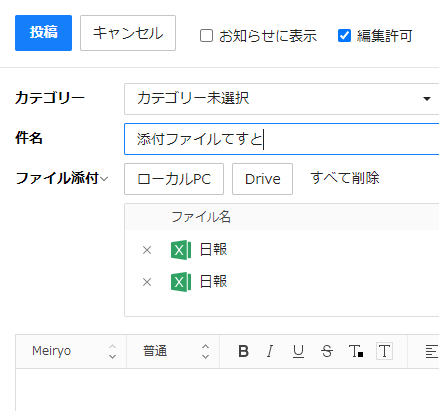Remove the first 日報 attachment
Image resolution: width=439 pixels, height=411 pixels.
(x=147, y=250)
